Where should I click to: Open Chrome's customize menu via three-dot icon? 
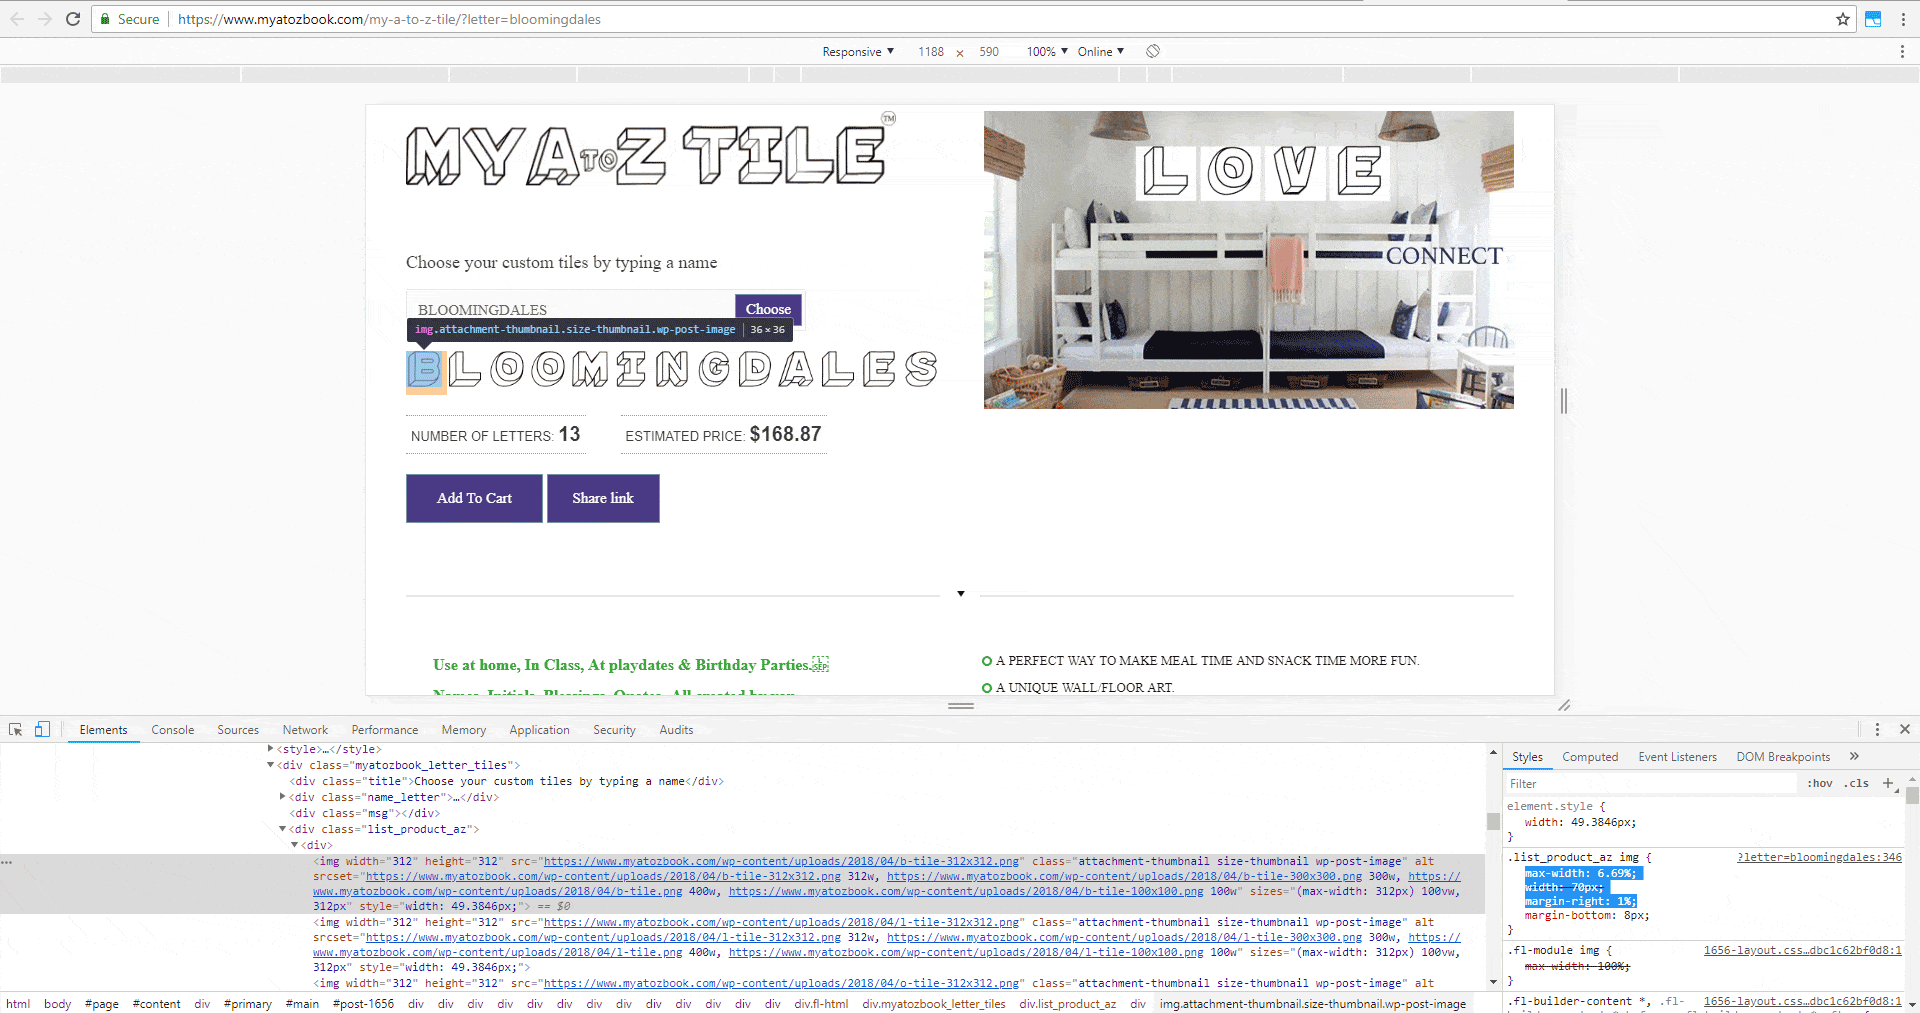pyautogui.click(x=1904, y=19)
